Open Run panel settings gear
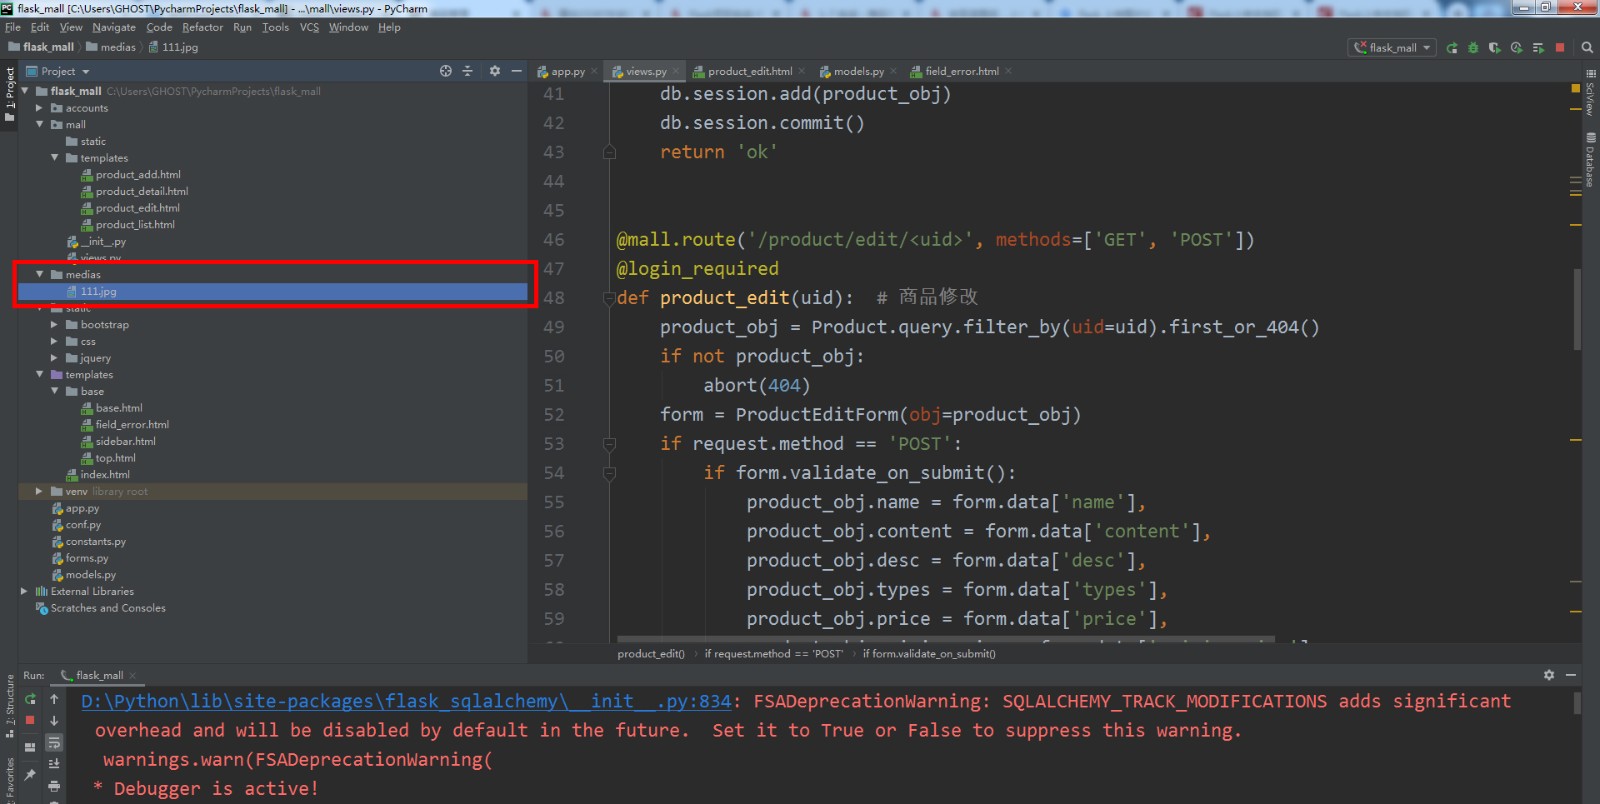1600x804 pixels. 1549,675
